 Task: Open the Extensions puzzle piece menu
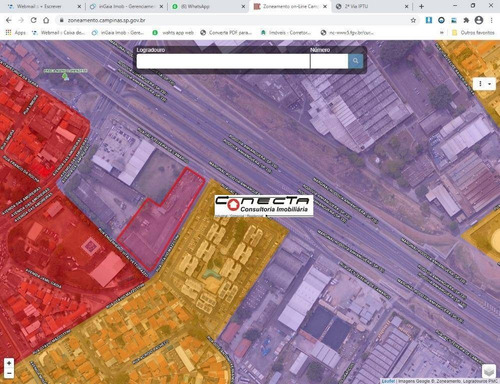(x=466, y=20)
